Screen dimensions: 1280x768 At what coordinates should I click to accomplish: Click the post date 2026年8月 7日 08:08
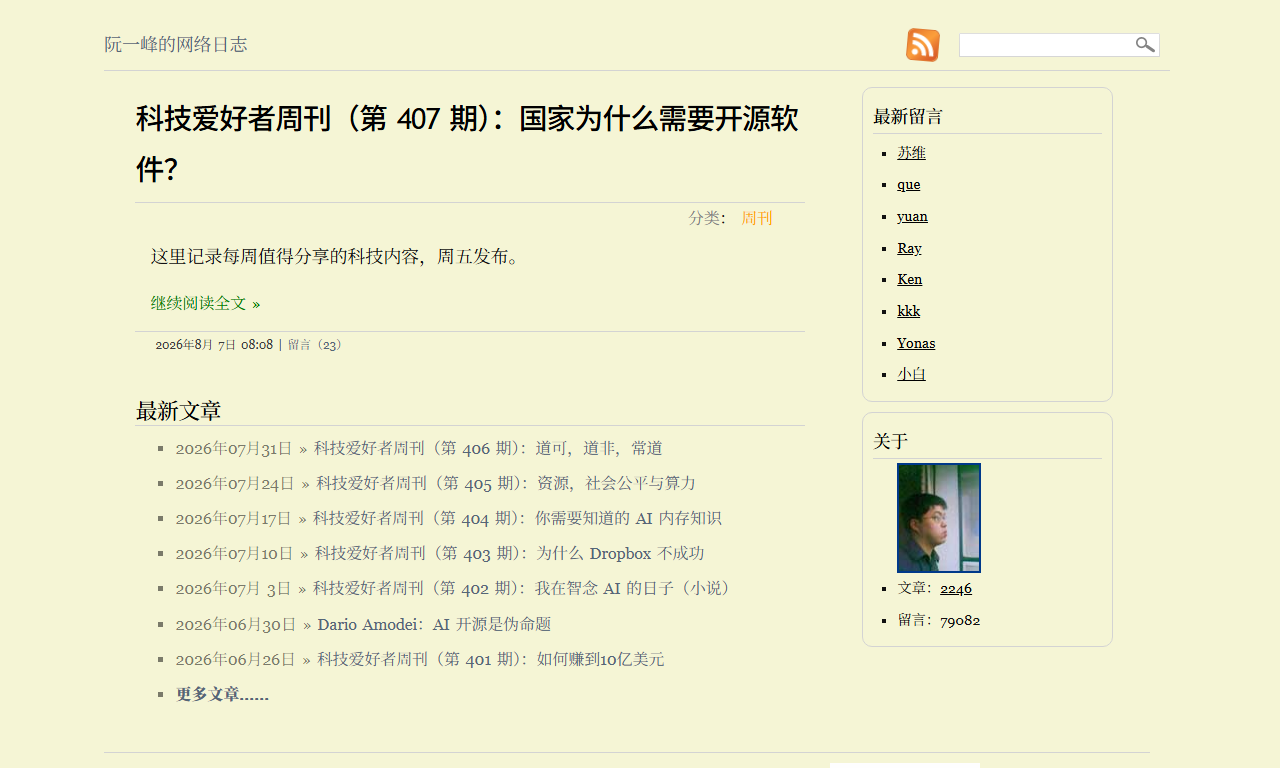(214, 345)
